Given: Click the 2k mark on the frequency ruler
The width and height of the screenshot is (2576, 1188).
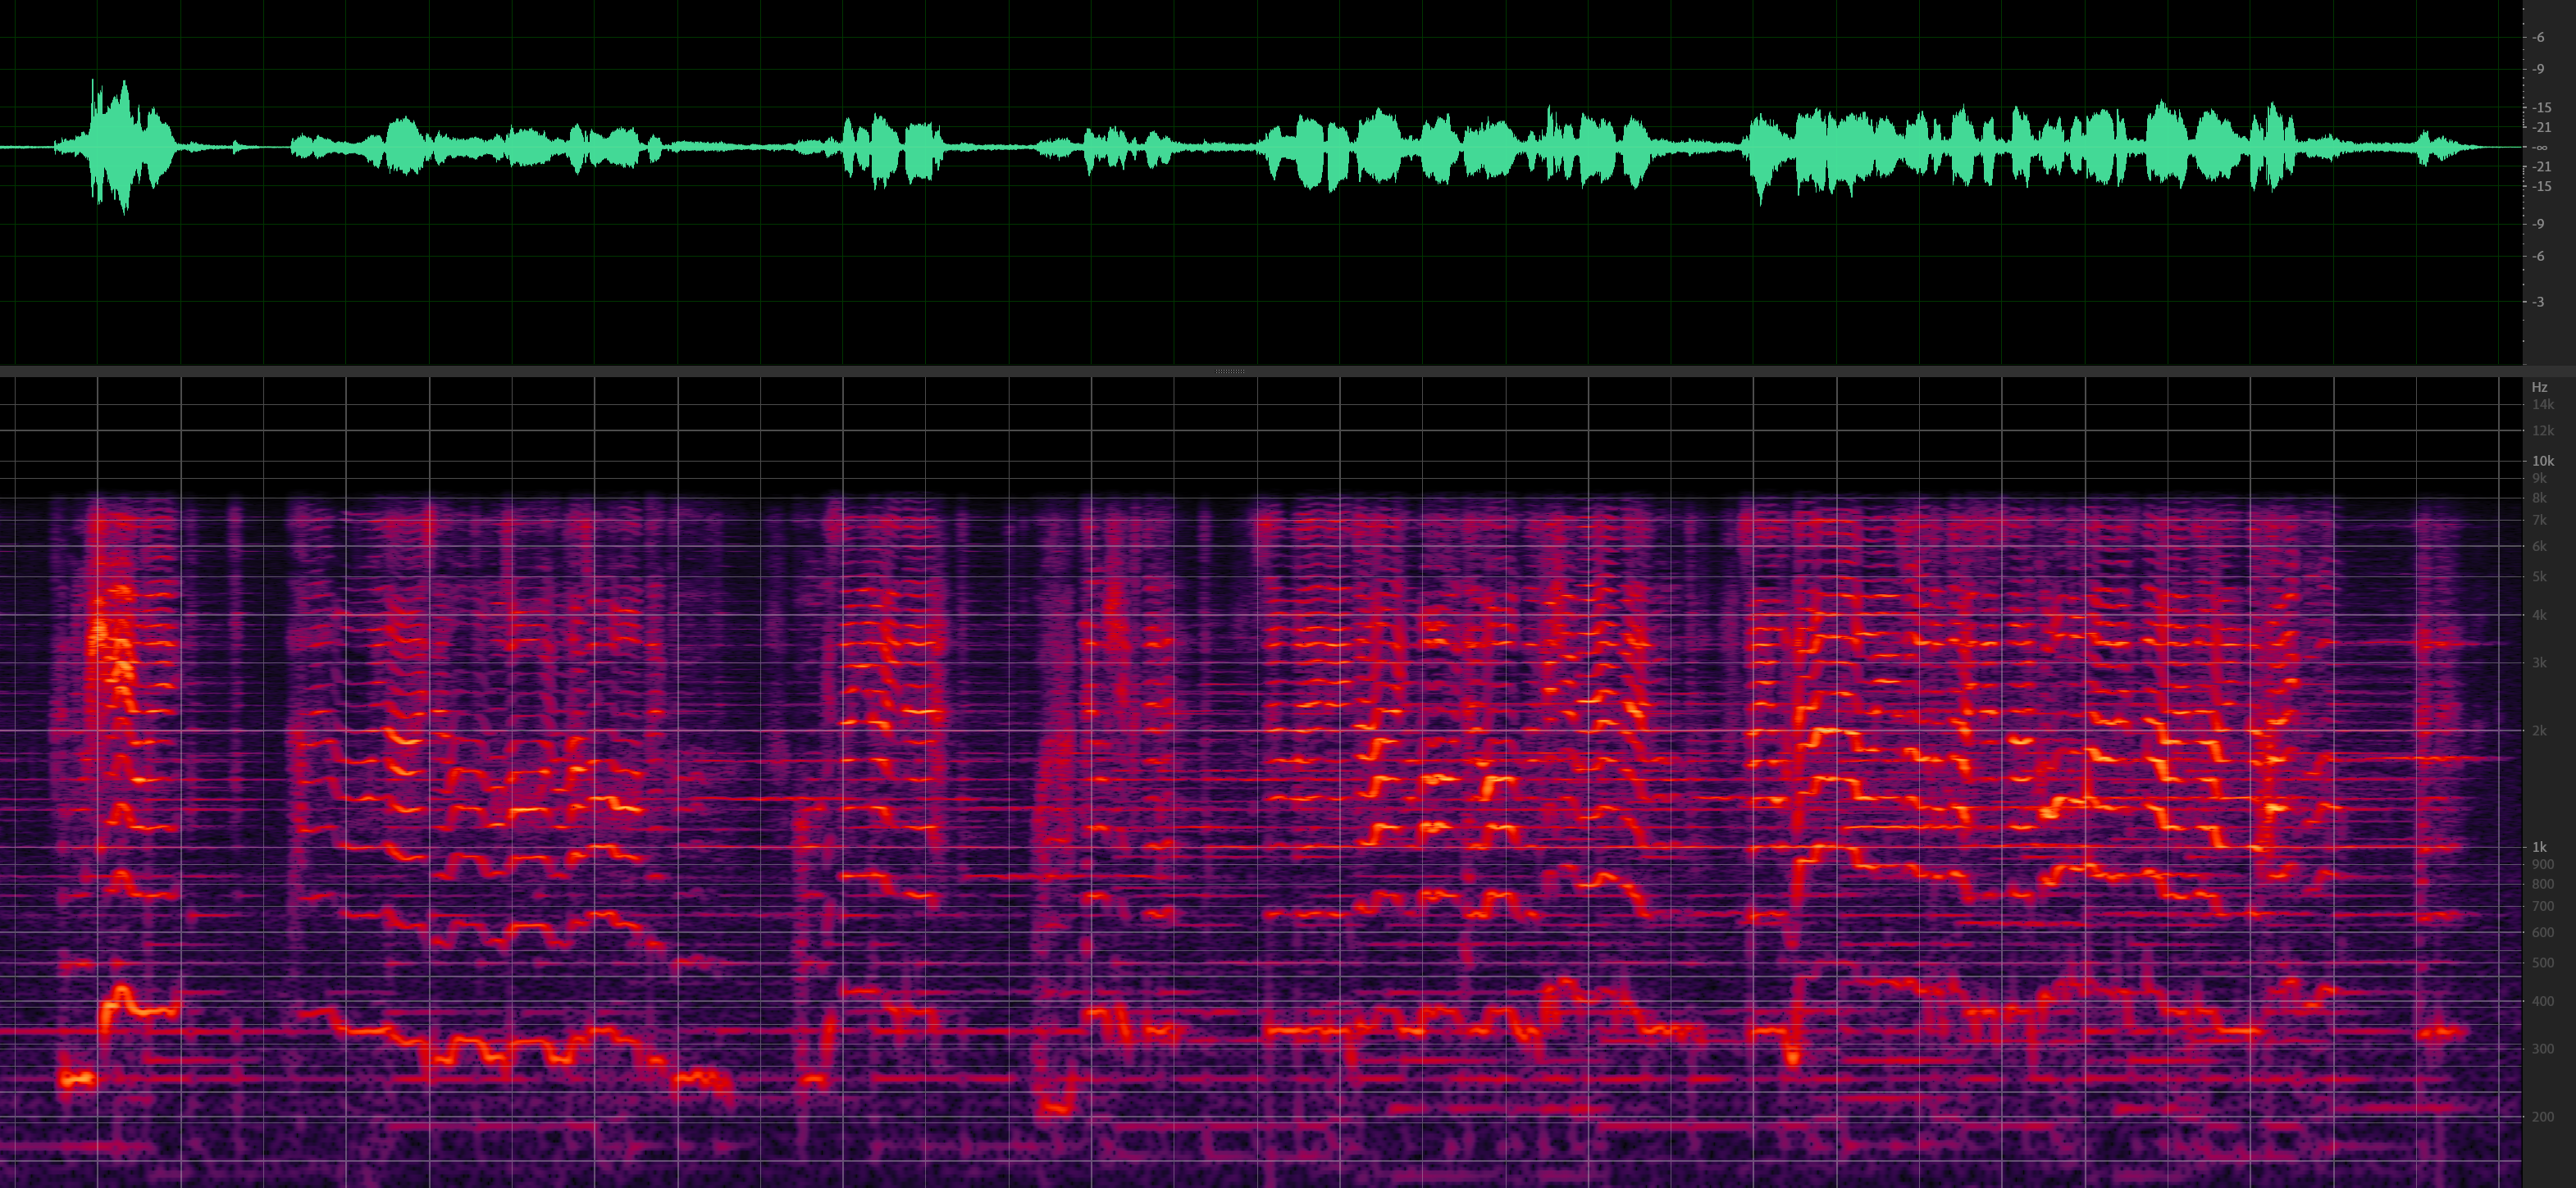Looking at the screenshot, I should [x=2539, y=731].
